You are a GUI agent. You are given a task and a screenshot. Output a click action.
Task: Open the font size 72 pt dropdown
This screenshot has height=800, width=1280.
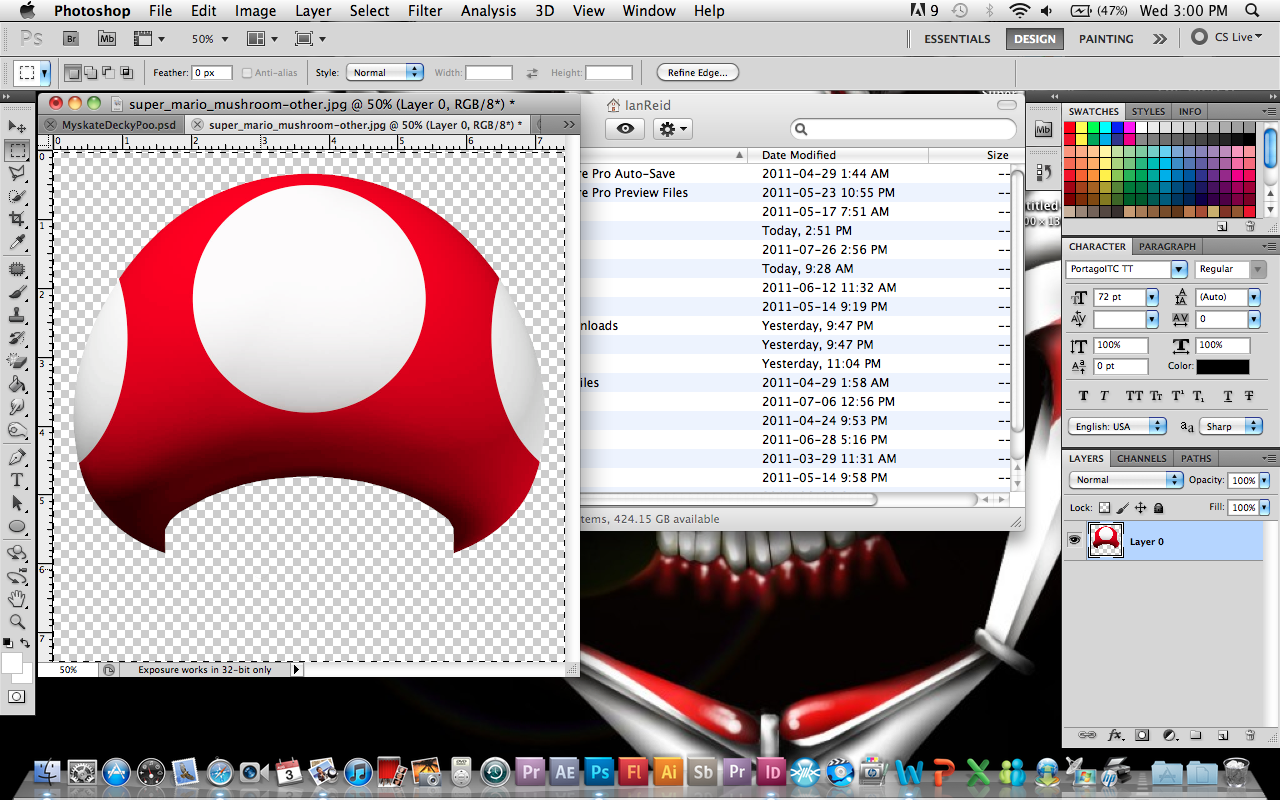click(x=1152, y=297)
